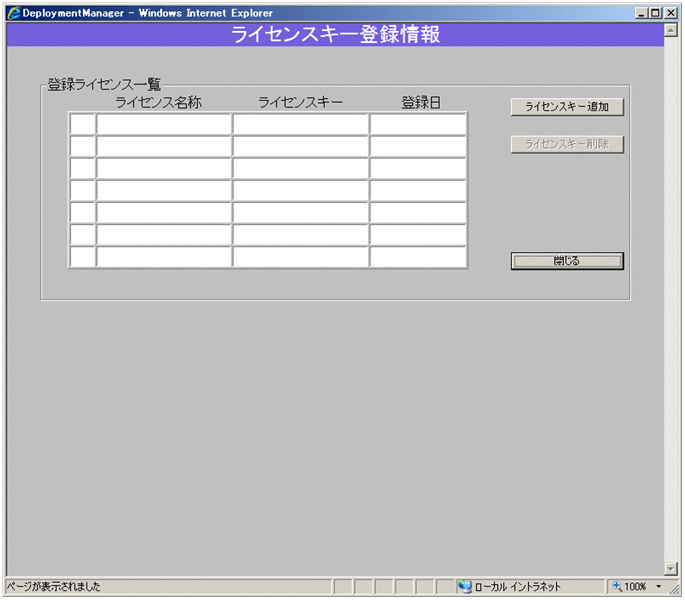Image resolution: width=685 pixels, height=600 pixels.
Task: Open the zoom level dropdown arrow
Action: click(658, 586)
